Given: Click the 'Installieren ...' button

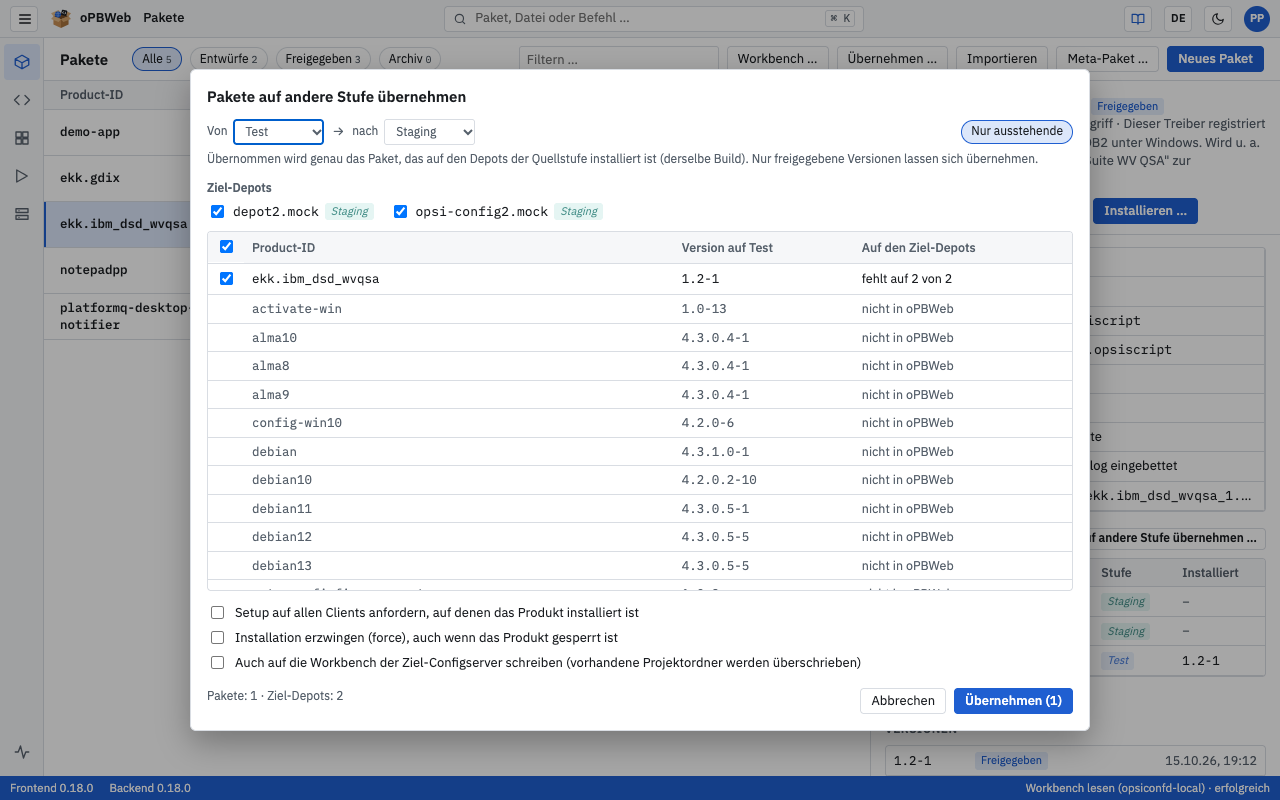Looking at the screenshot, I should (1145, 211).
